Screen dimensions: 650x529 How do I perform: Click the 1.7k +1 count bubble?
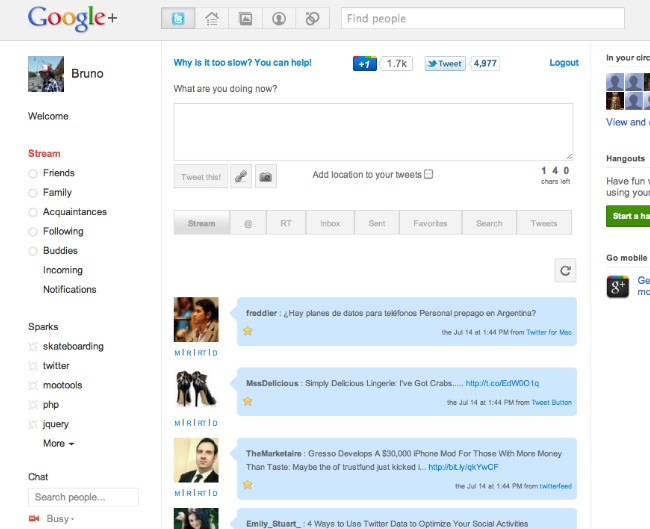coord(397,63)
